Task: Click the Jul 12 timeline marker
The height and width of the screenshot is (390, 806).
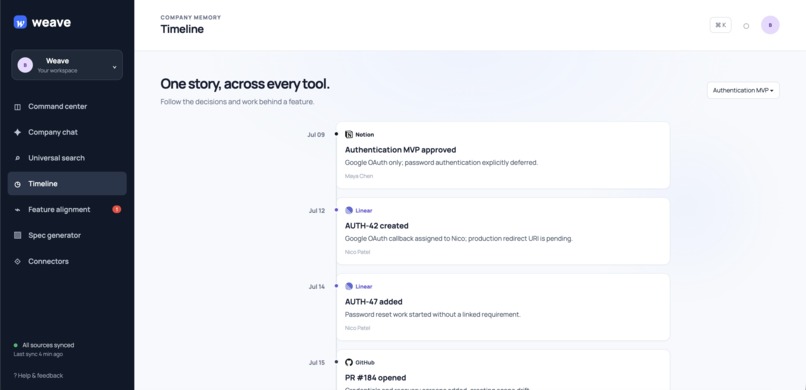Action: [x=336, y=210]
